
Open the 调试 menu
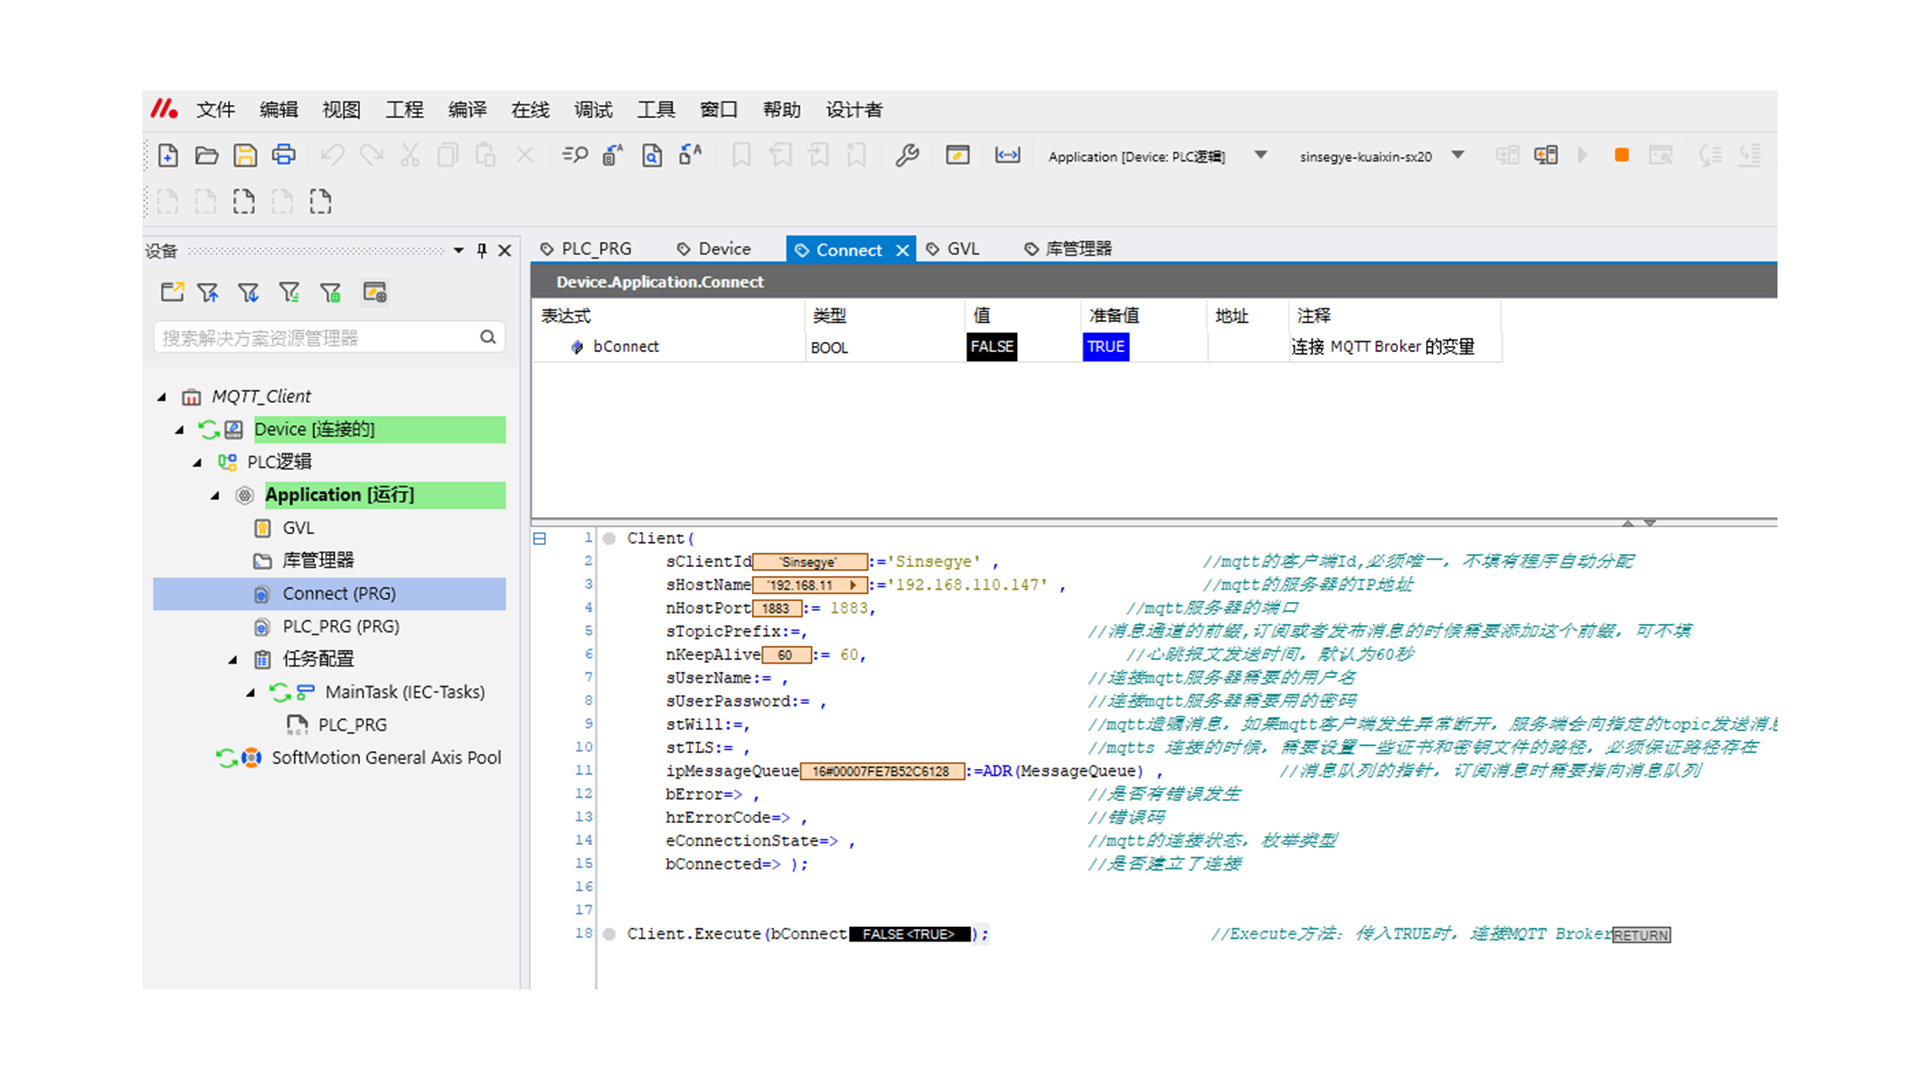pos(593,109)
